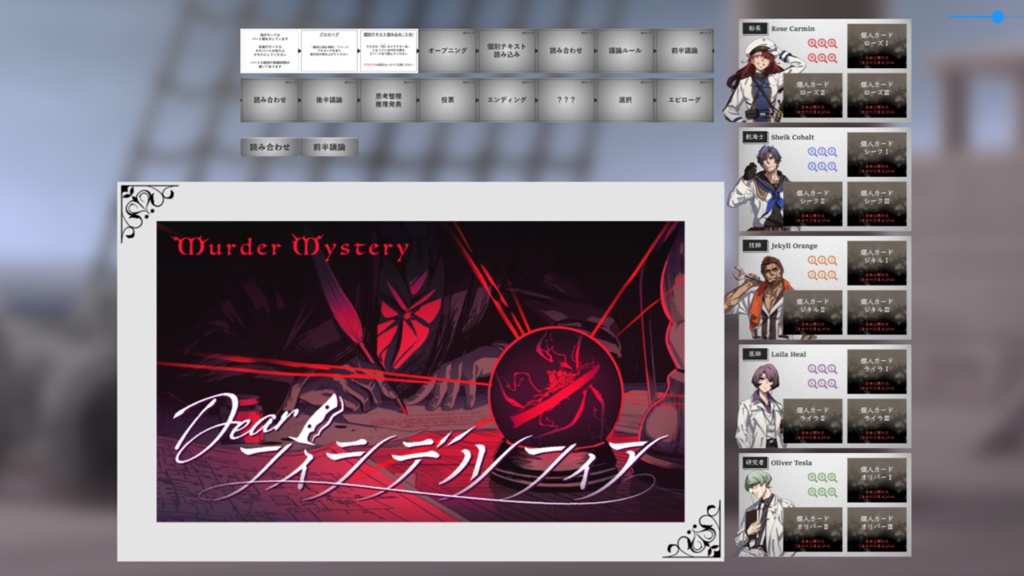Screen dimensions: 1024x576
Task: Open the オープニング phase card
Action: click(447, 50)
